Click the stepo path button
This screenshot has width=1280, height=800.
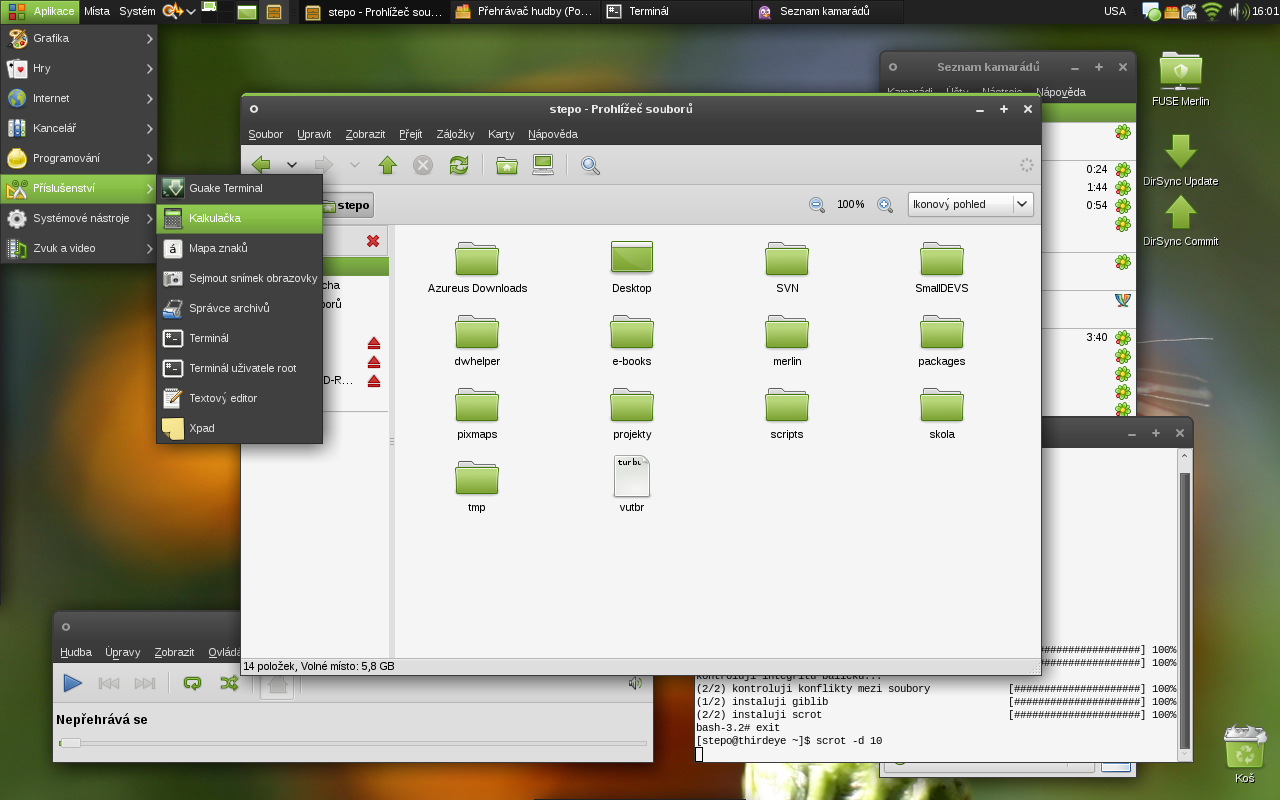[x=346, y=205]
